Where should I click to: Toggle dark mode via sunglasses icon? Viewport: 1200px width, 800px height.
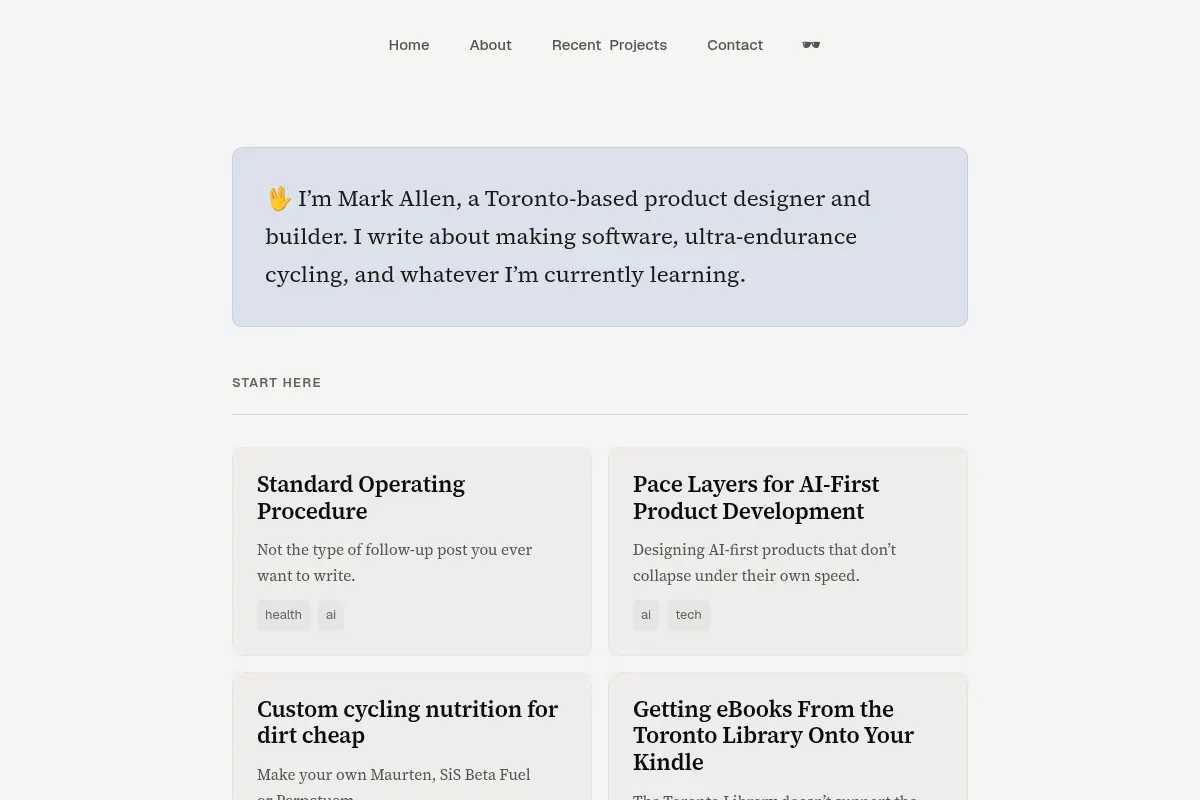(811, 45)
